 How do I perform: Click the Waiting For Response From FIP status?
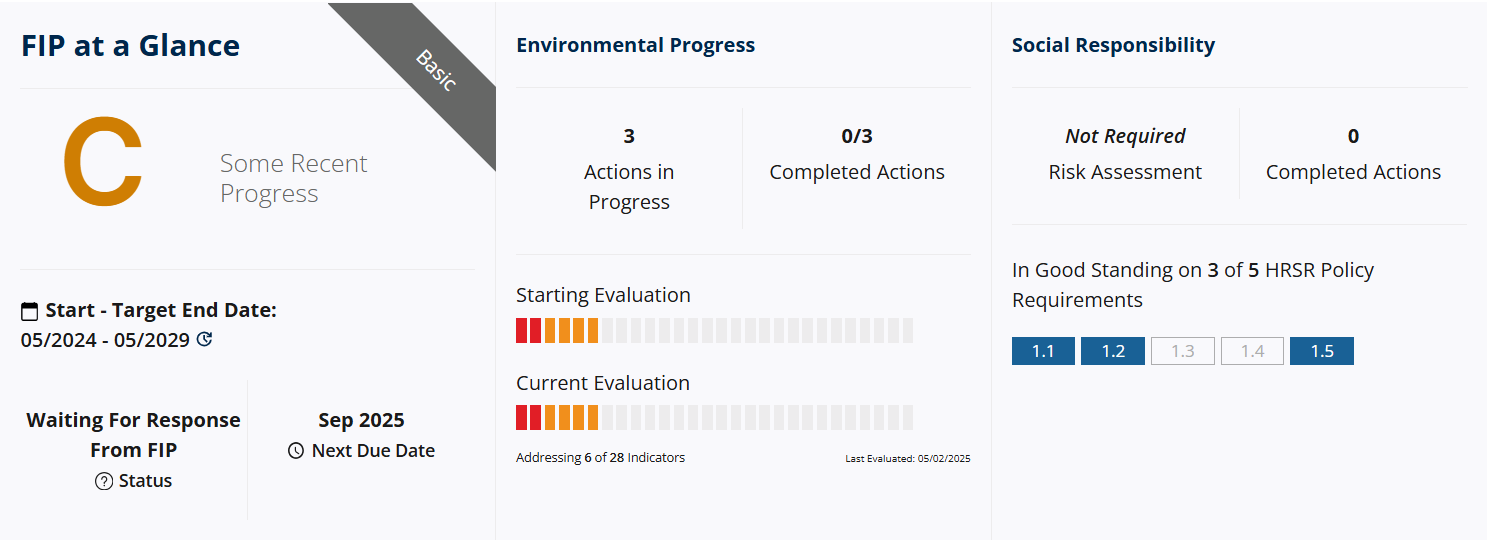tap(133, 434)
